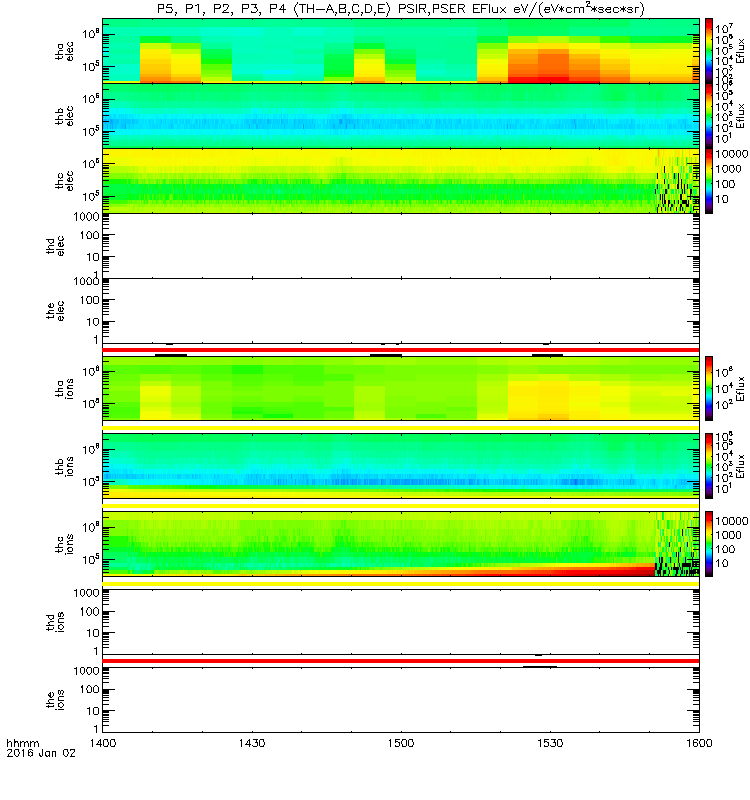Click the Eflux label beside tha elec colorbar
The width and height of the screenshot is (750, 800).
[740, 52]
